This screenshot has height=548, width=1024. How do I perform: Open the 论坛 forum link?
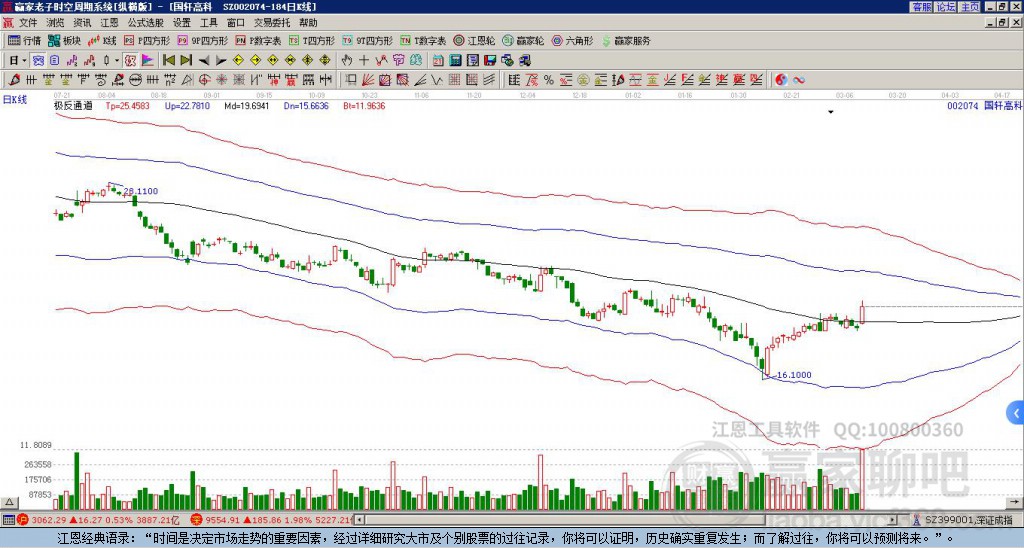(x=946, y=7)
